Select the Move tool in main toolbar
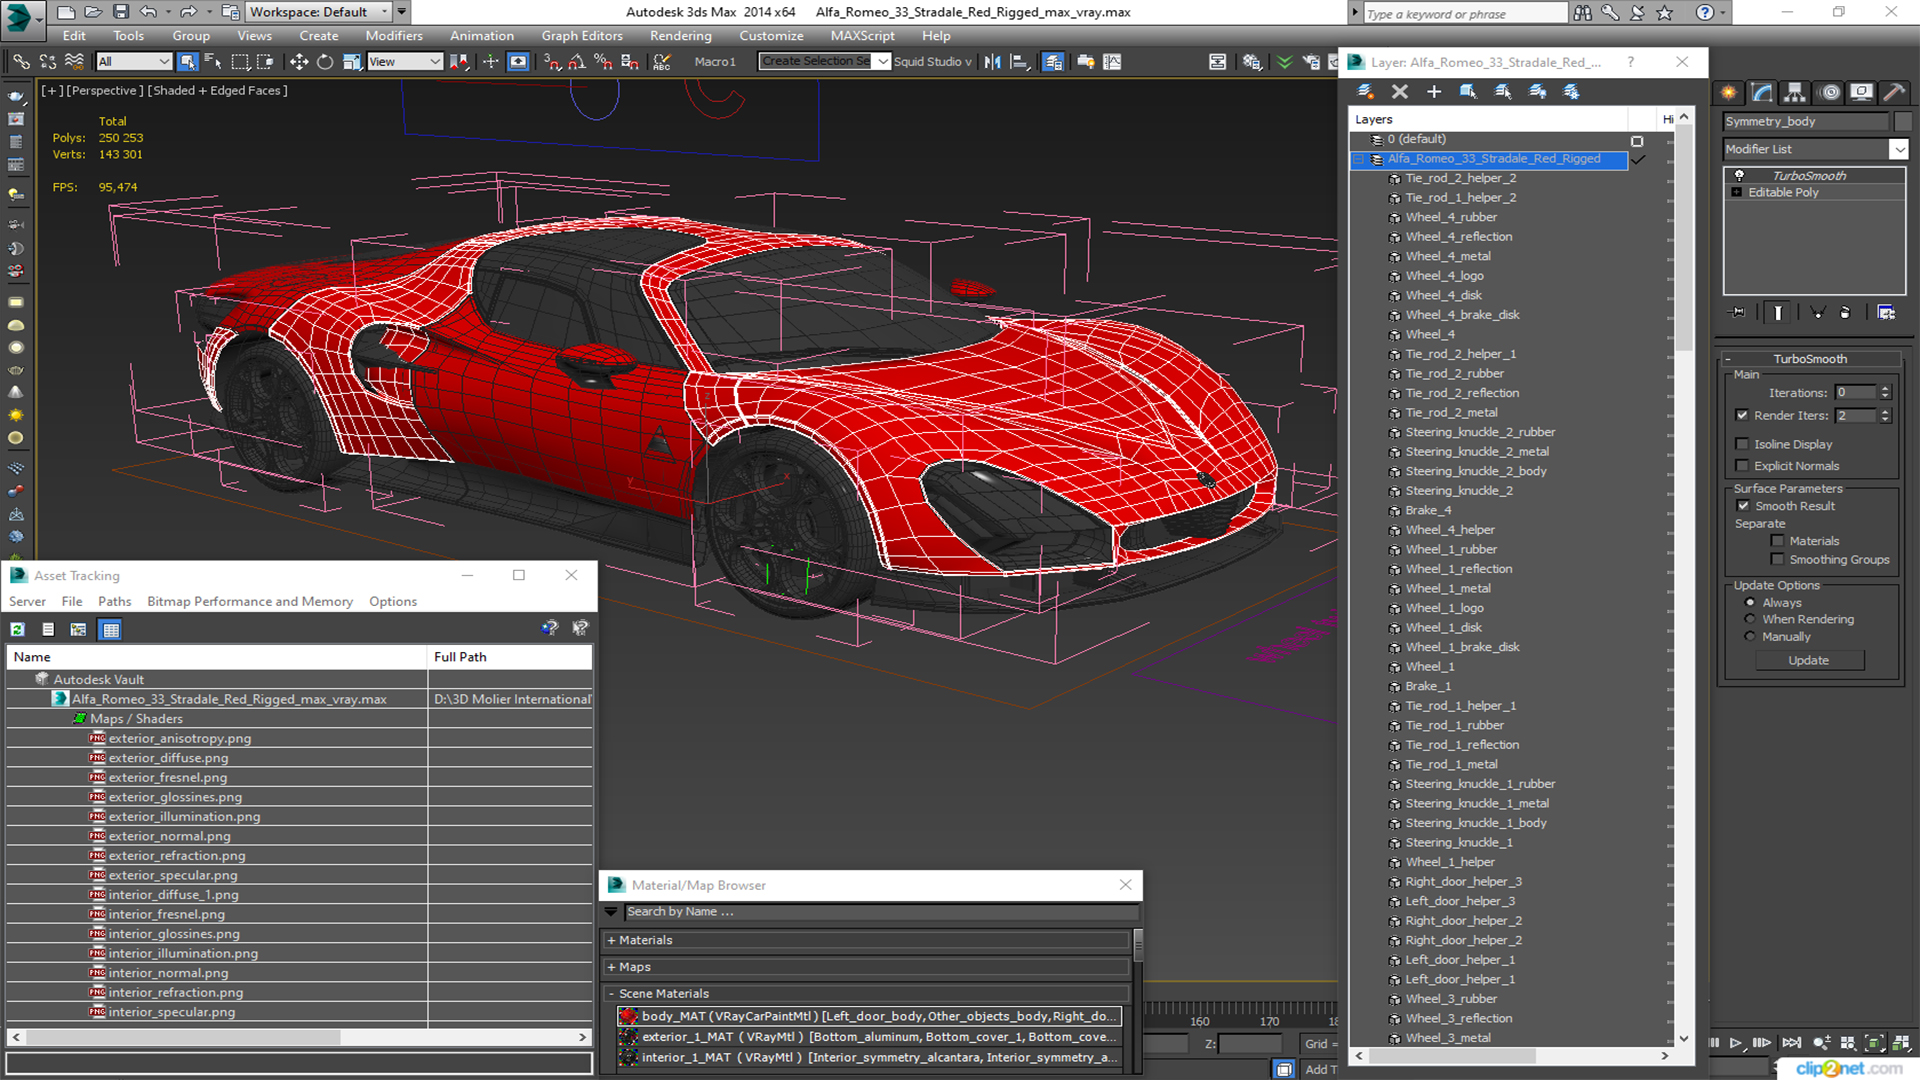The image size is (1920, 1080). point(299,62)
